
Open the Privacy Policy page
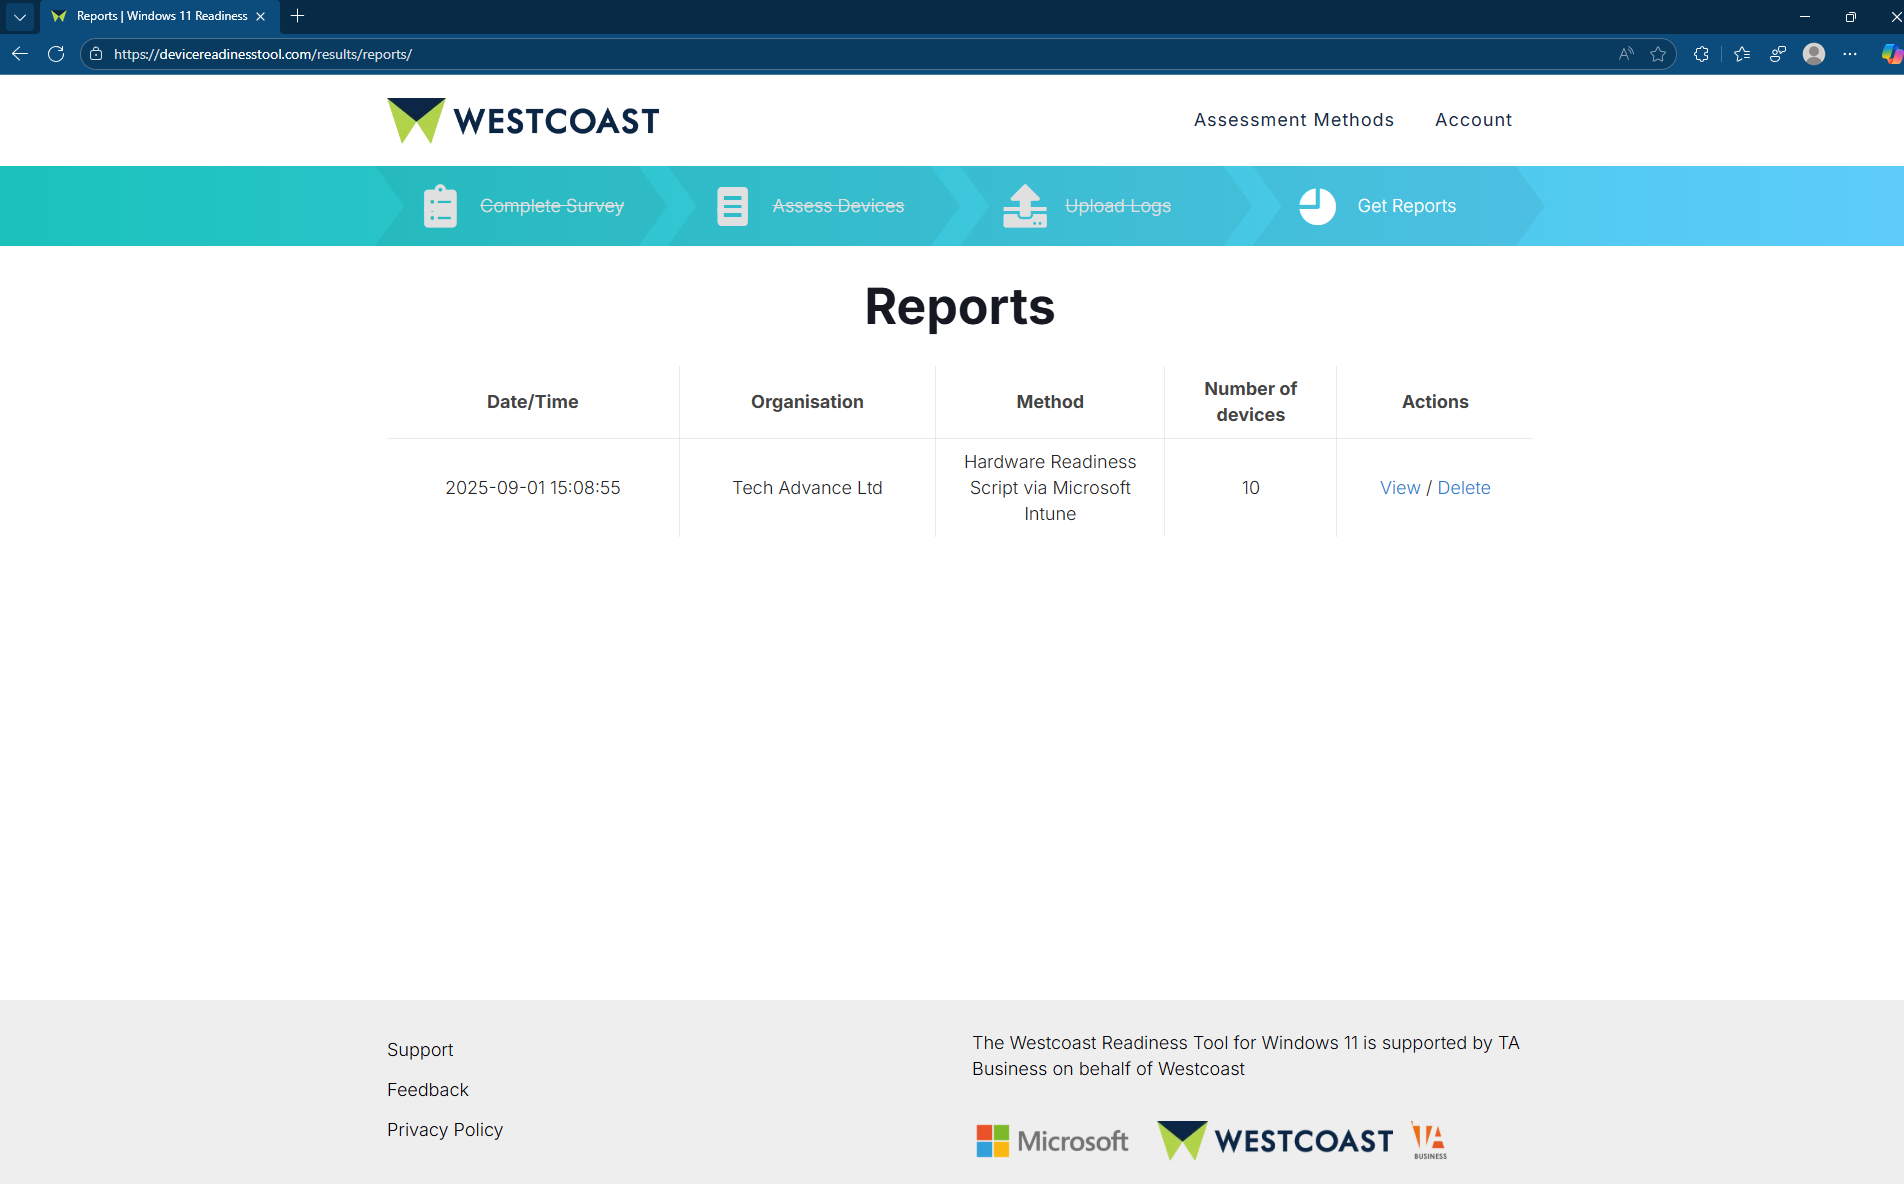[445, 1129]
